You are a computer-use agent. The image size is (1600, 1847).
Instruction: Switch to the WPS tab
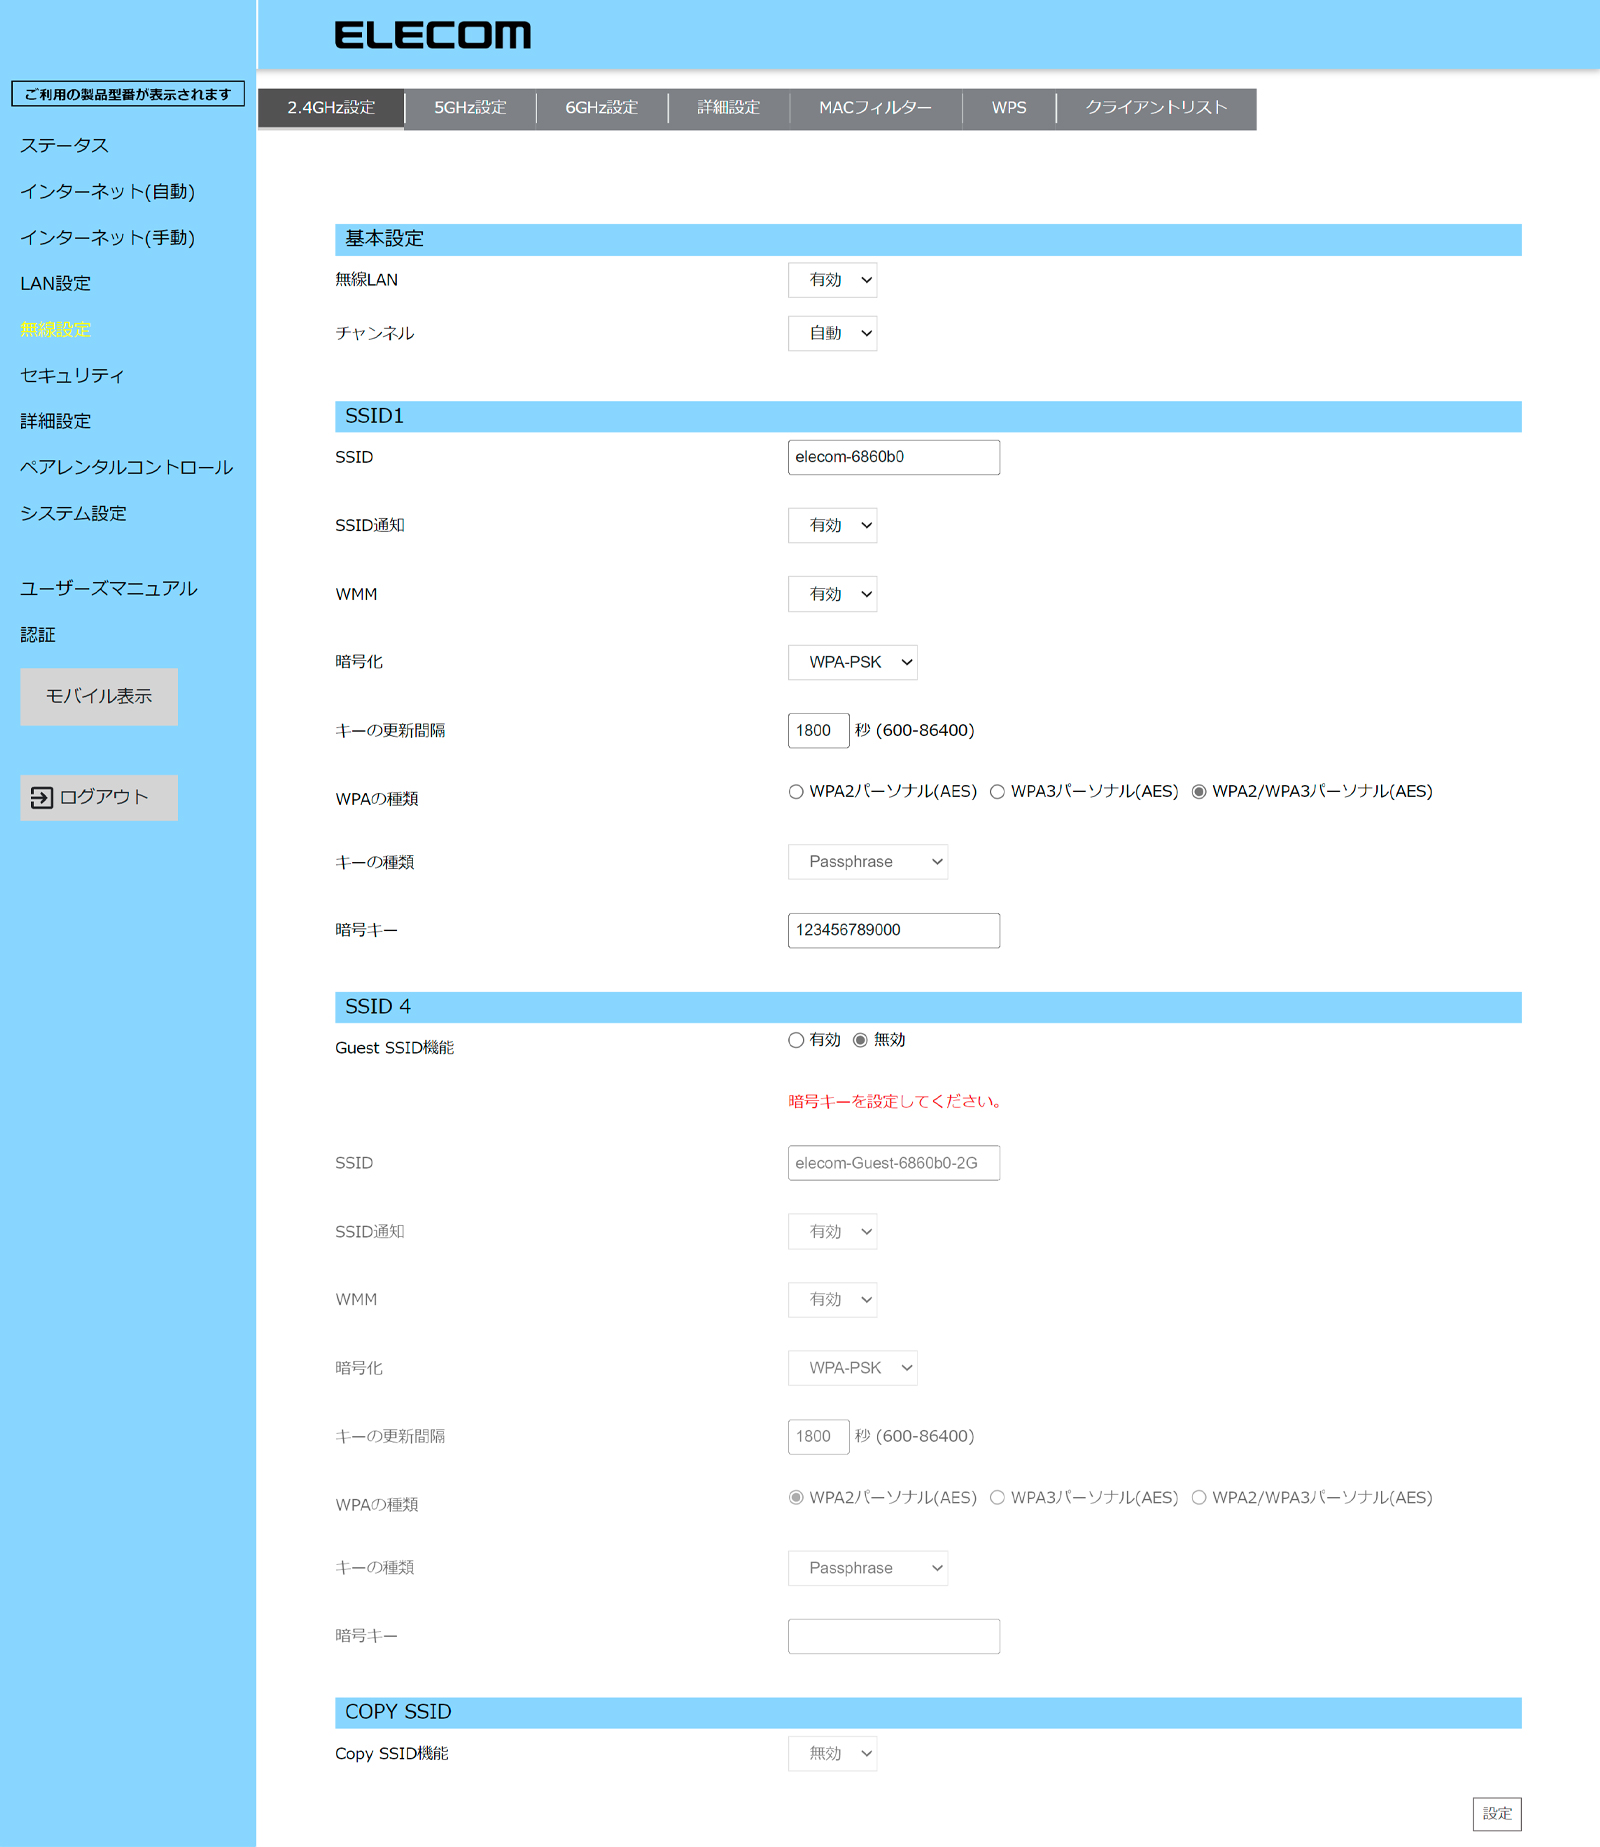click(1008, 108)
